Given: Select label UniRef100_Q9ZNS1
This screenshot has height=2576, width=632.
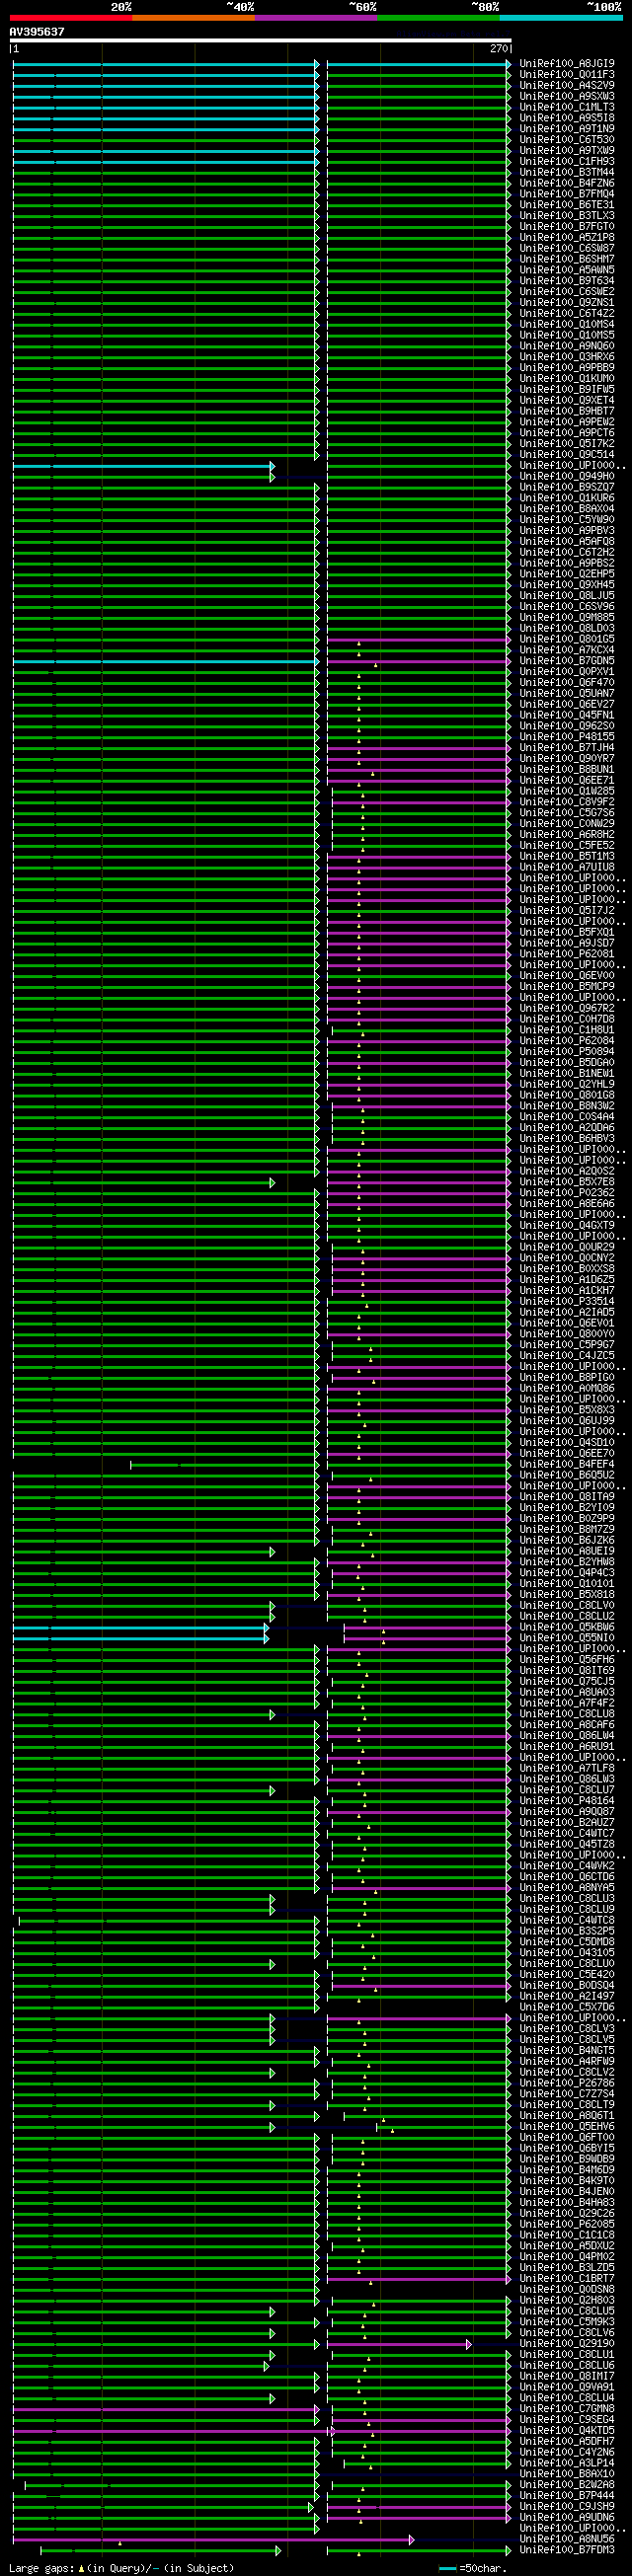Looking at the screenshot, I should 567,302.
